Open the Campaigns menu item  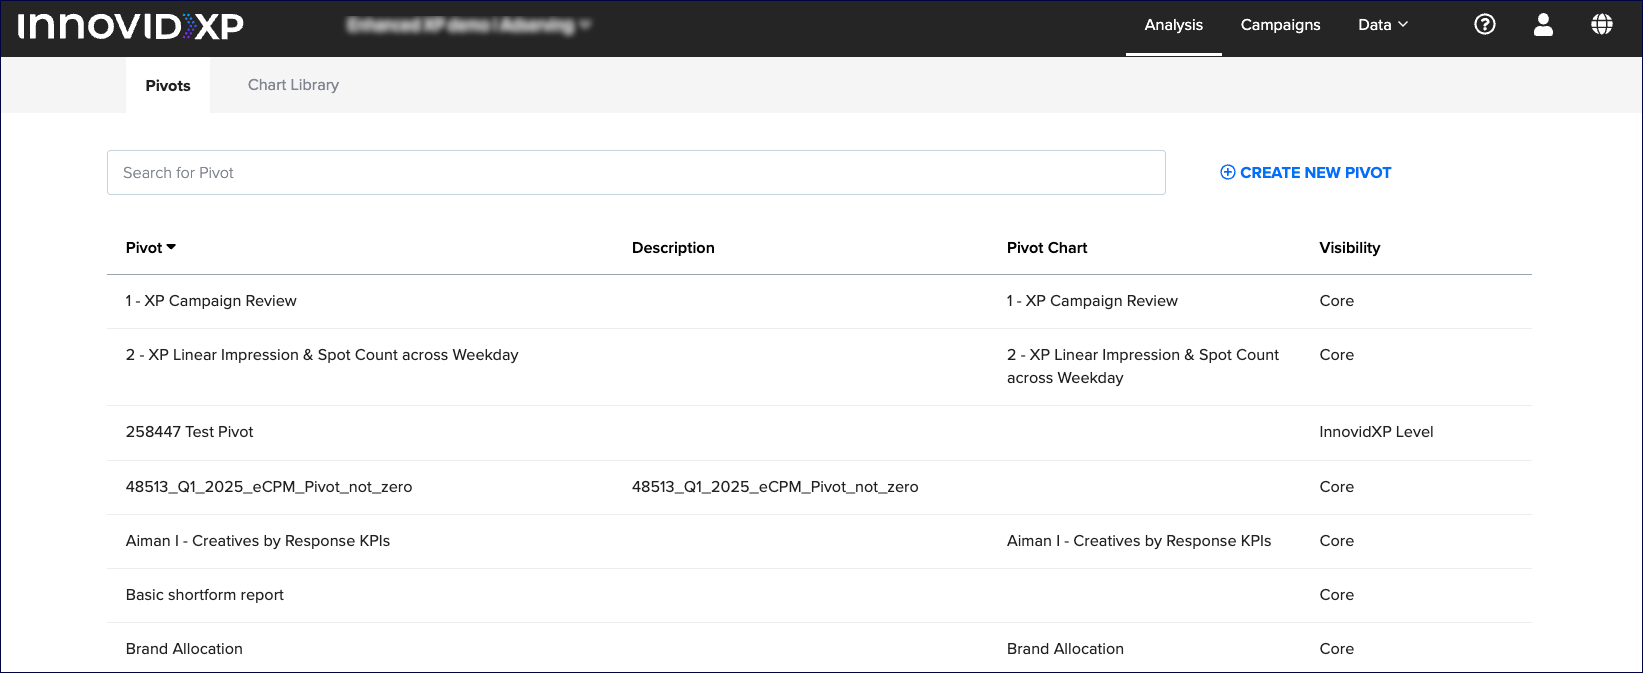(1280, 25)
